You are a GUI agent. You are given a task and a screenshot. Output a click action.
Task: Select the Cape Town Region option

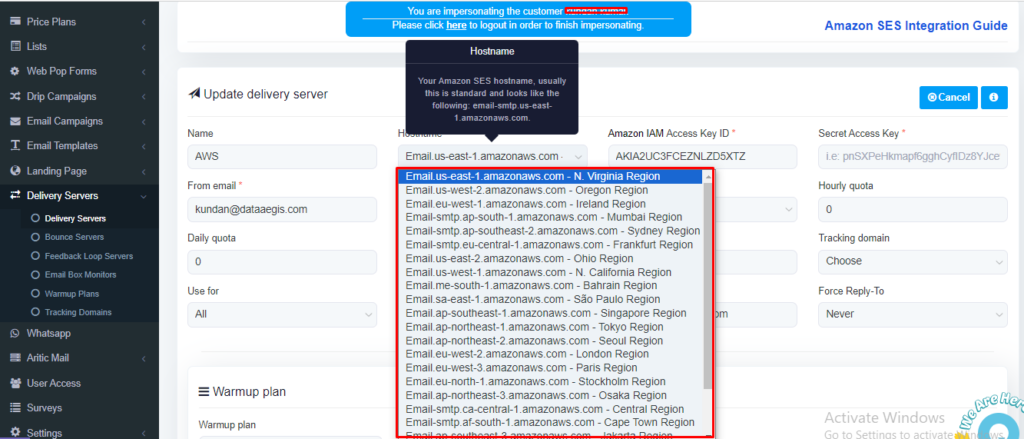(551, 423)
